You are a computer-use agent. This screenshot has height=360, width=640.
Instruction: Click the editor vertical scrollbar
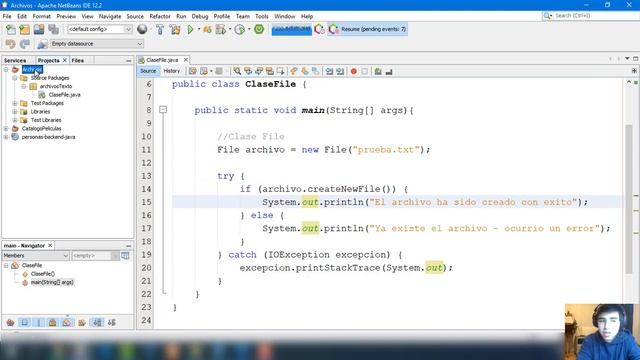tap(629, 200)
